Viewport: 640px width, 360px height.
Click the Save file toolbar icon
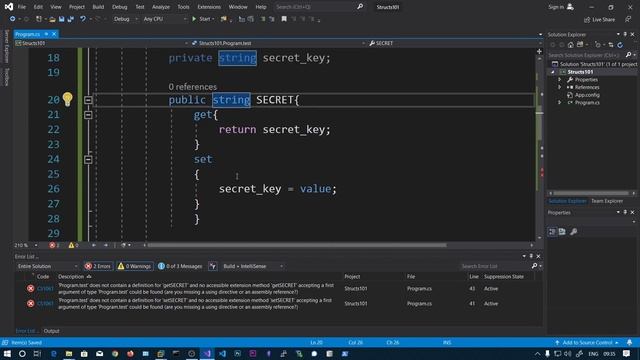[61, 19]
